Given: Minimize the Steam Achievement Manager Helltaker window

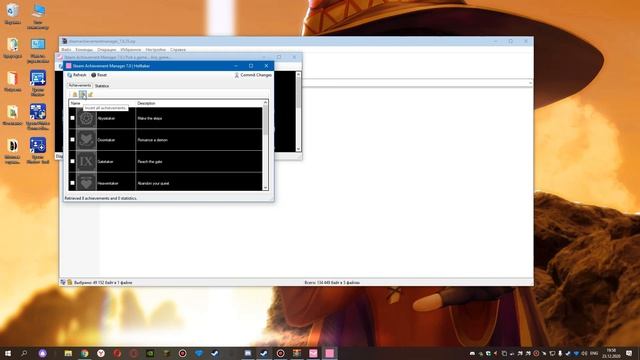Looking at the screenshot, I should pyautogui.click(x=236, y=66).
